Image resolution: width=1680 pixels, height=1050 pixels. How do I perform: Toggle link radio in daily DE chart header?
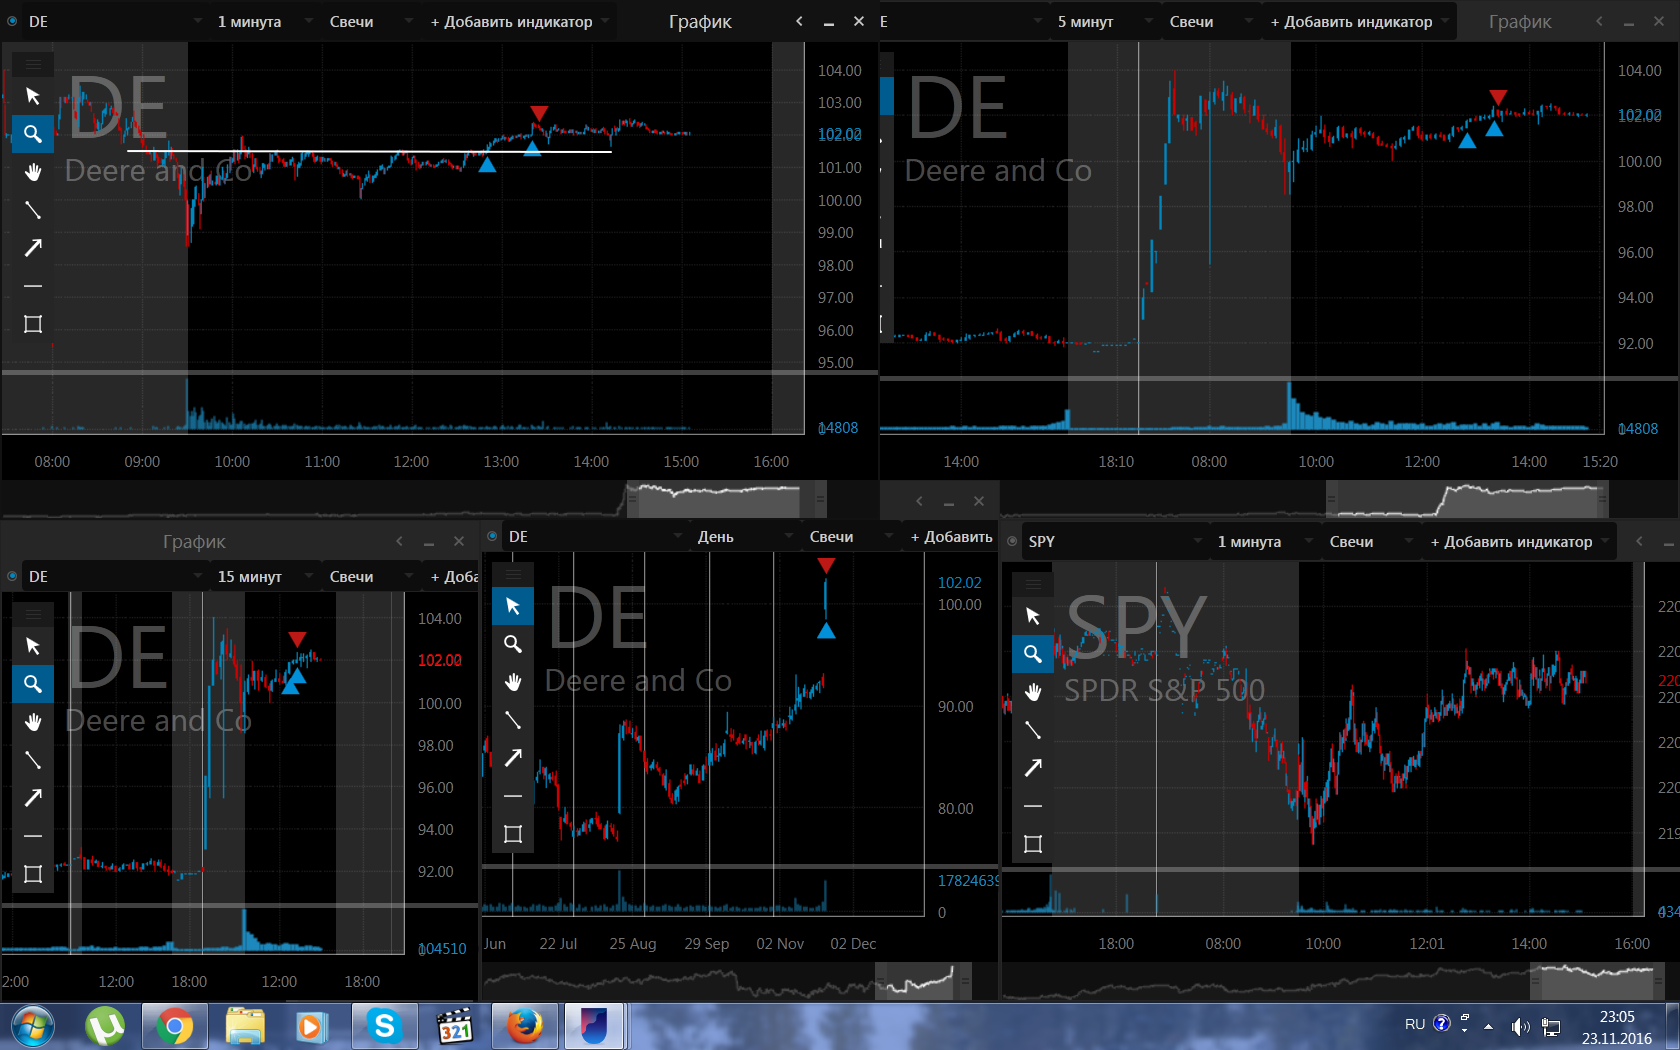(492, 536)
